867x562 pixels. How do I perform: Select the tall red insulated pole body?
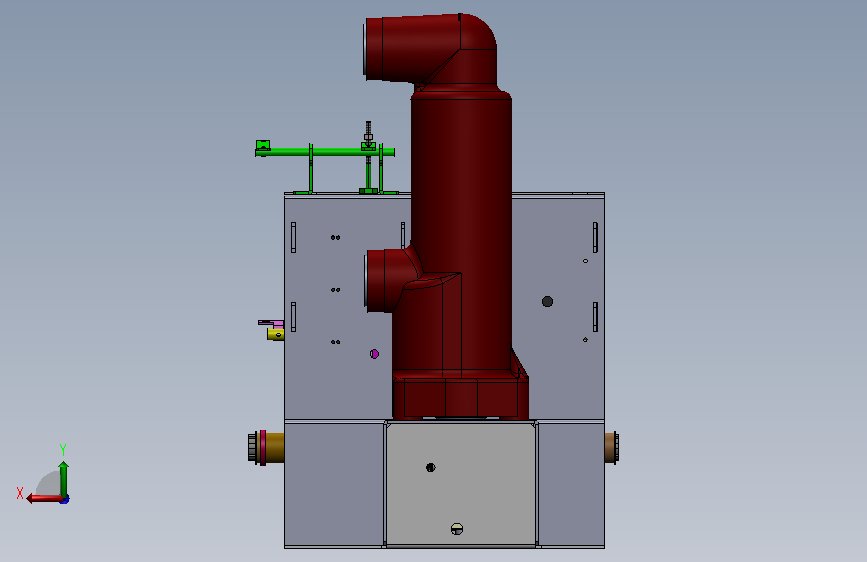coord(461,232)
